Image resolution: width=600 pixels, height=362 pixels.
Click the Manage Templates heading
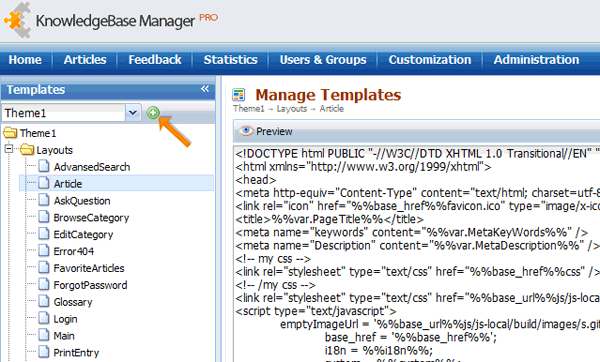[328, 95]
